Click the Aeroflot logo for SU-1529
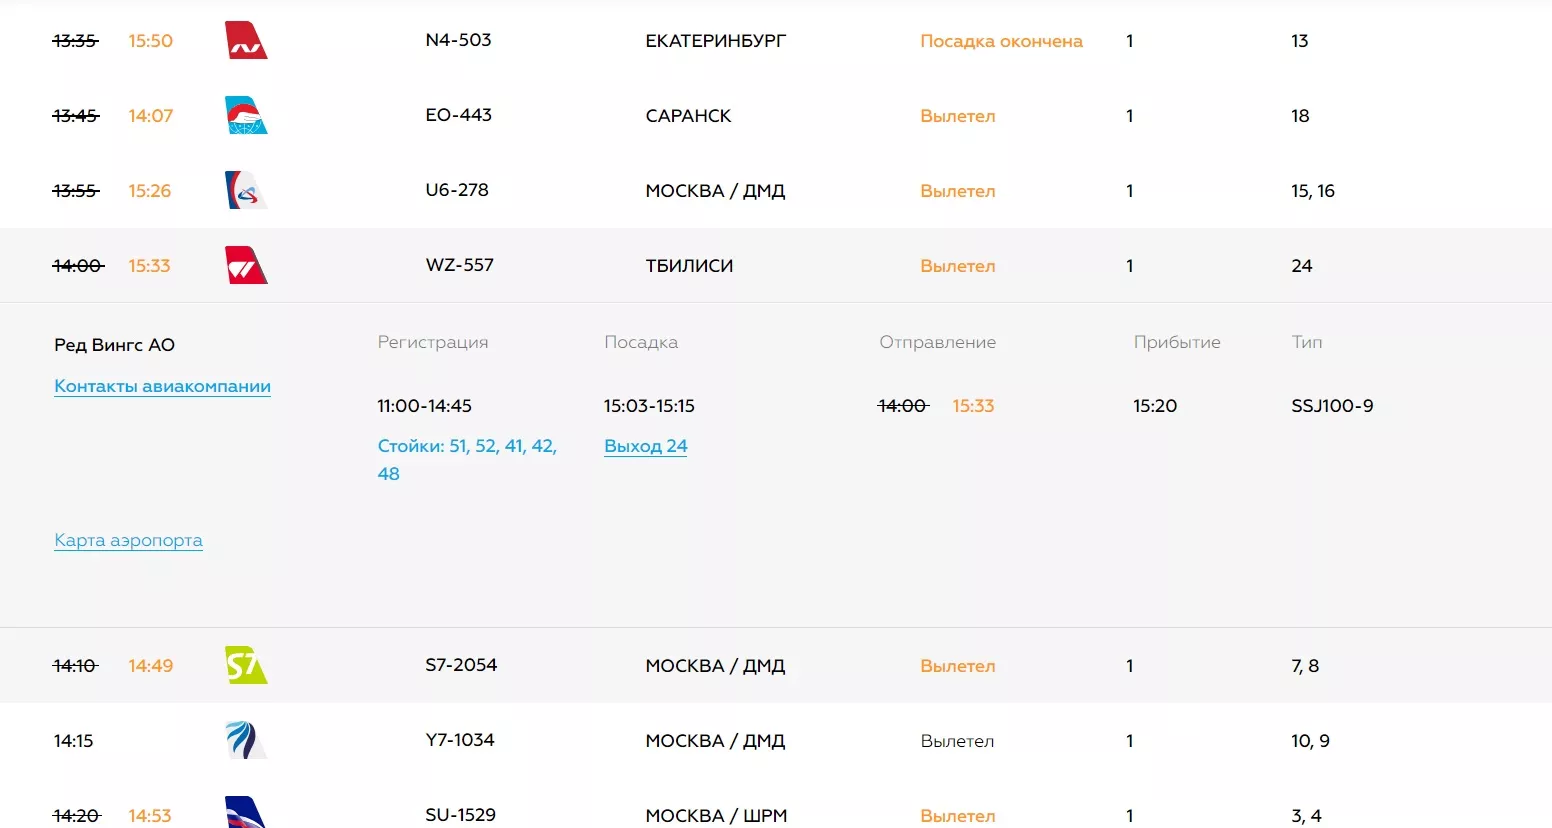Image resolution: width=1552 pixels, height=828 pixels. coord(246,813)
